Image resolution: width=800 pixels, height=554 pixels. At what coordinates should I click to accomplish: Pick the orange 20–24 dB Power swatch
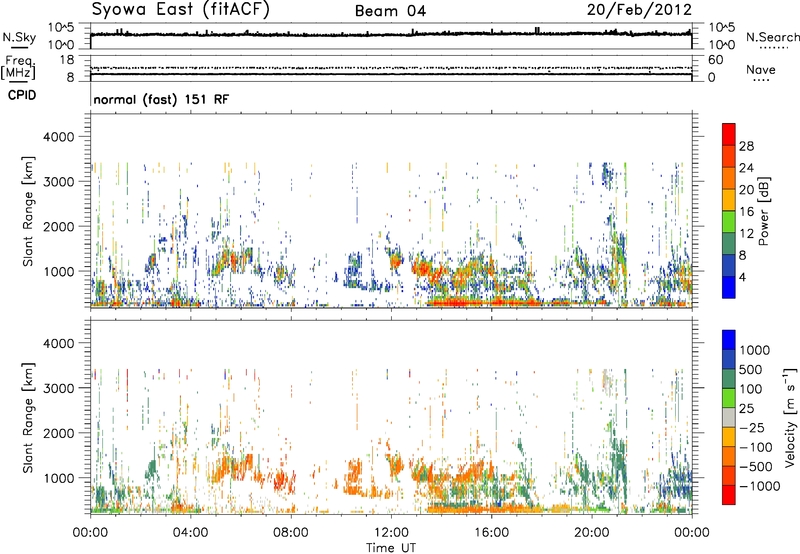click(729, 178)
